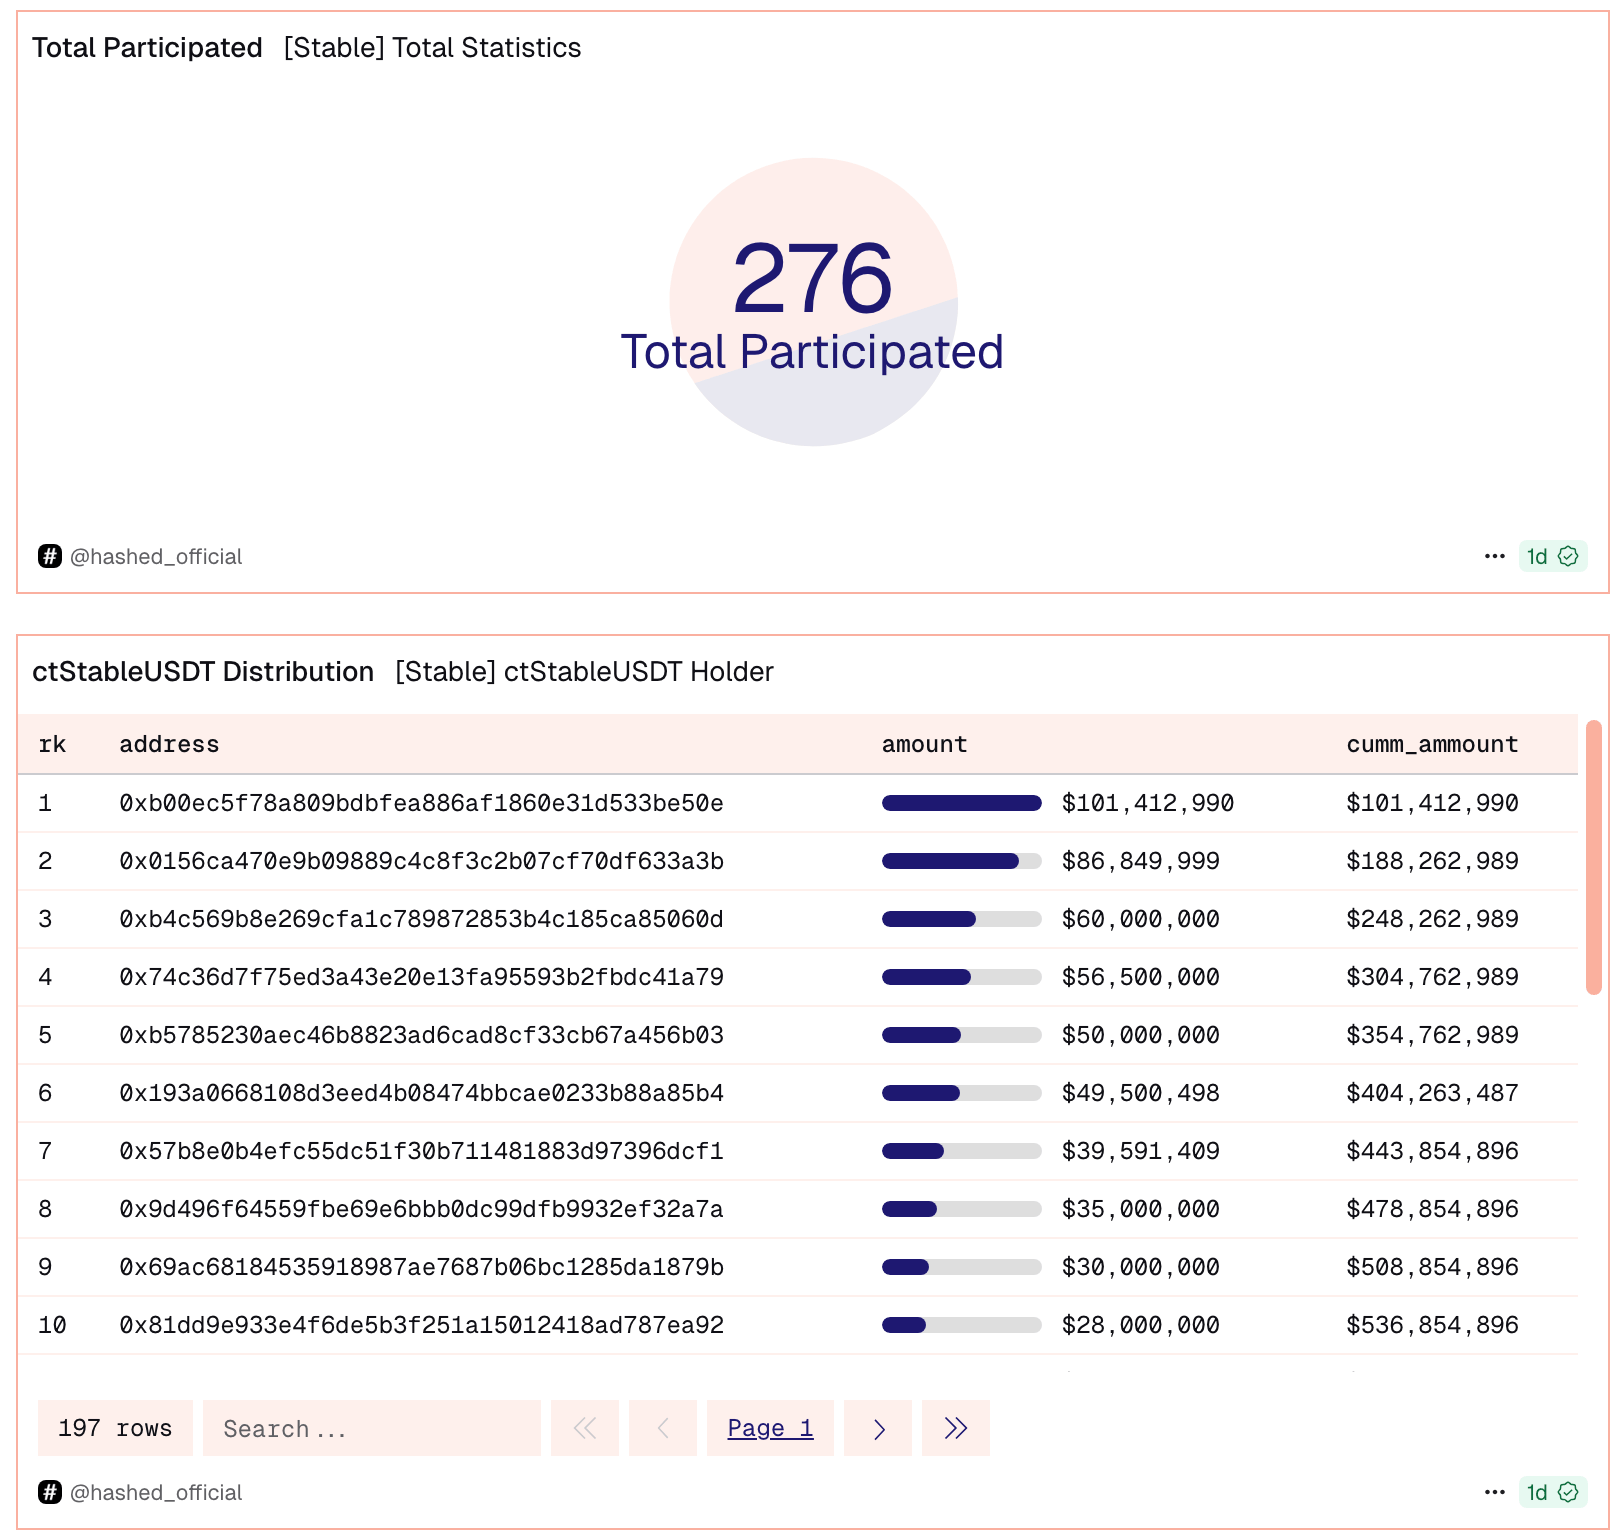The height and width of the screenshot is (1538, 1624).
Task: Click the 1d verified check badge in ctStableUSDT Distribution panel
Action: 1552,1492
